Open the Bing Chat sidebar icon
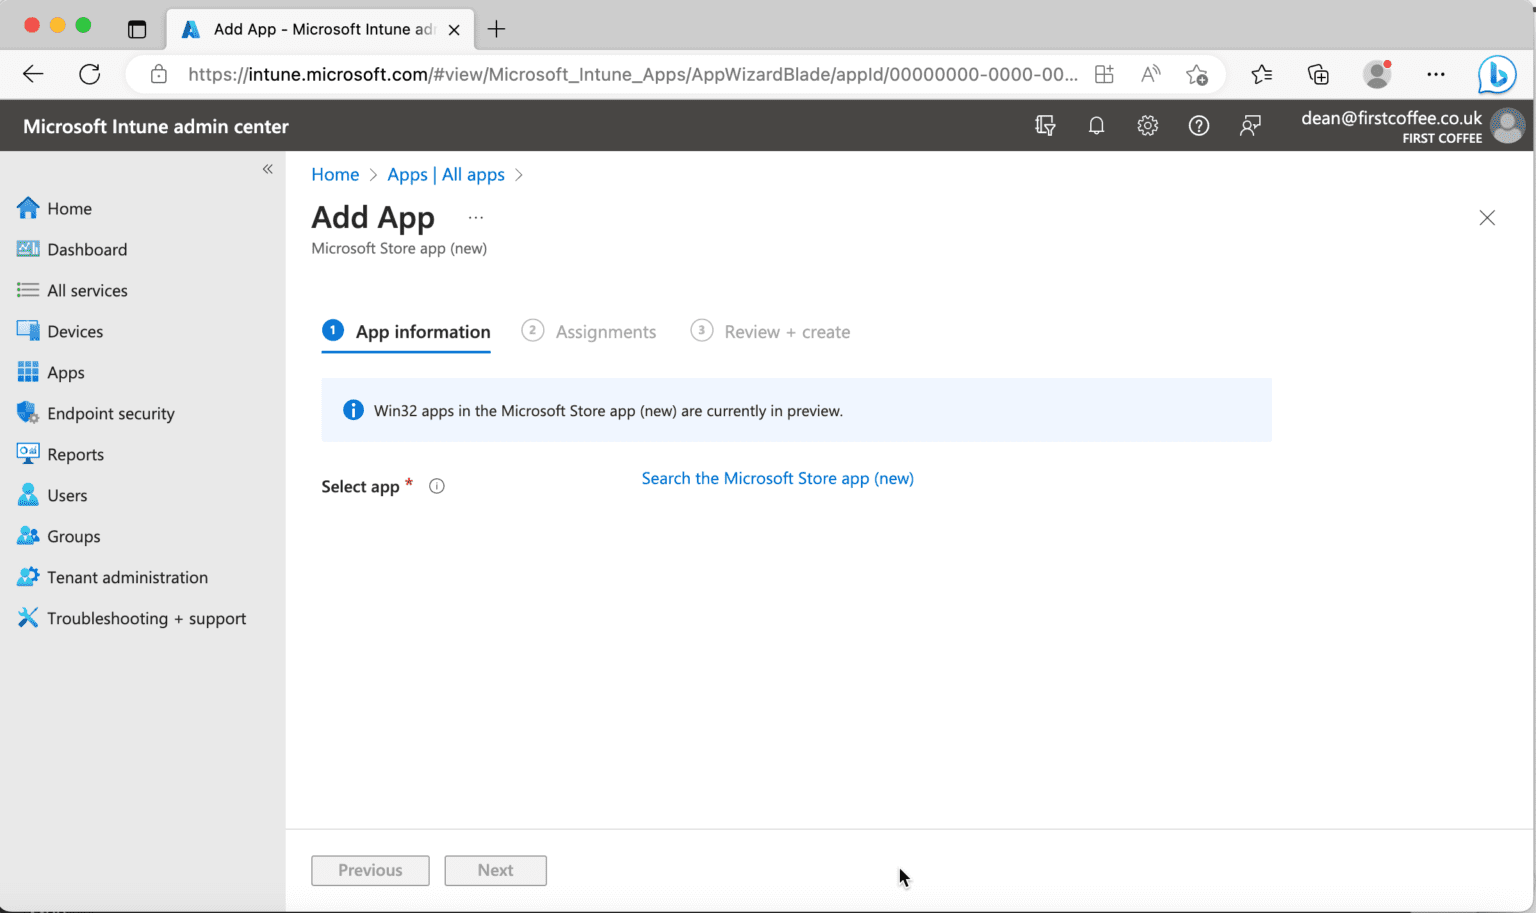The width and height of the screenshot is (1536, 913). tap(1497, 74)
